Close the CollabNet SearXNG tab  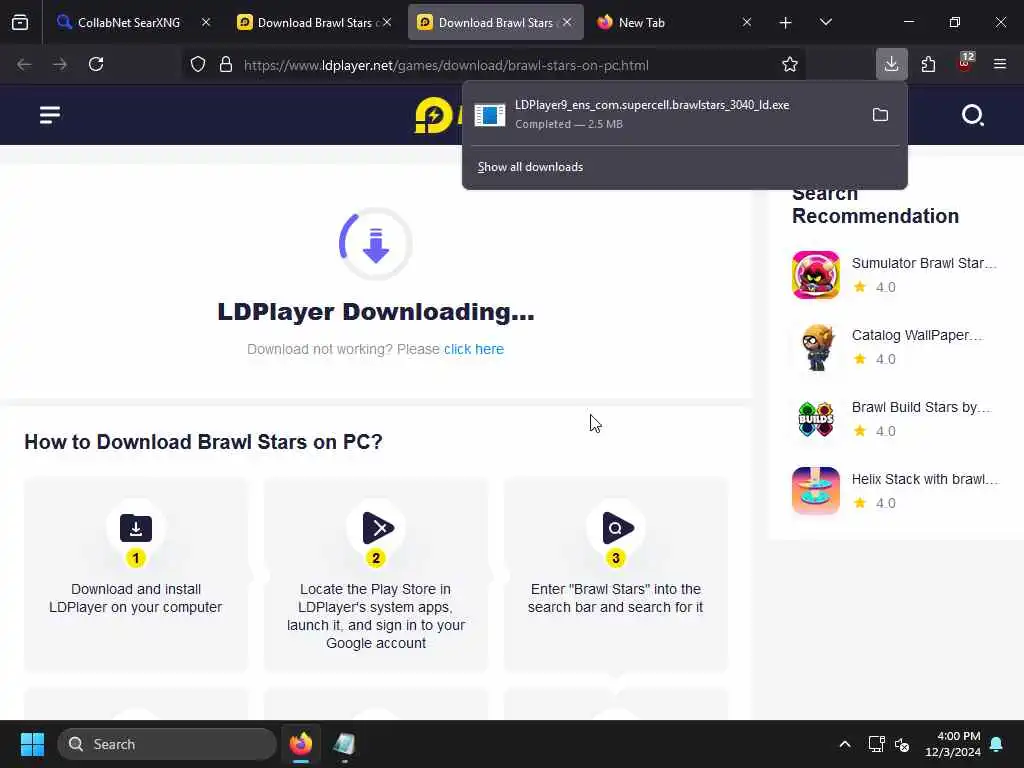pyautogui.click(x=206, y=22)
